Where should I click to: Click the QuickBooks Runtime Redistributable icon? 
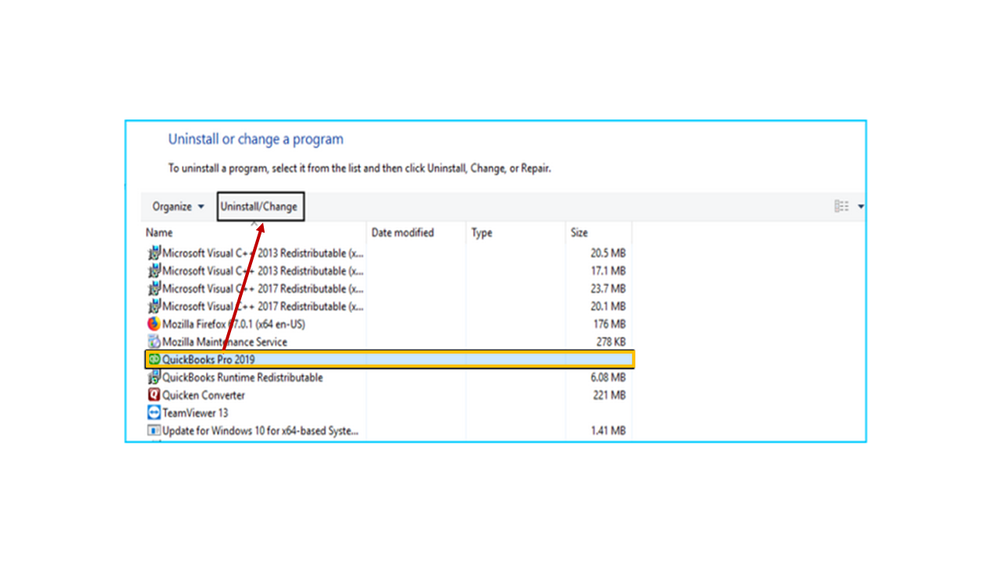coord(154,377)
